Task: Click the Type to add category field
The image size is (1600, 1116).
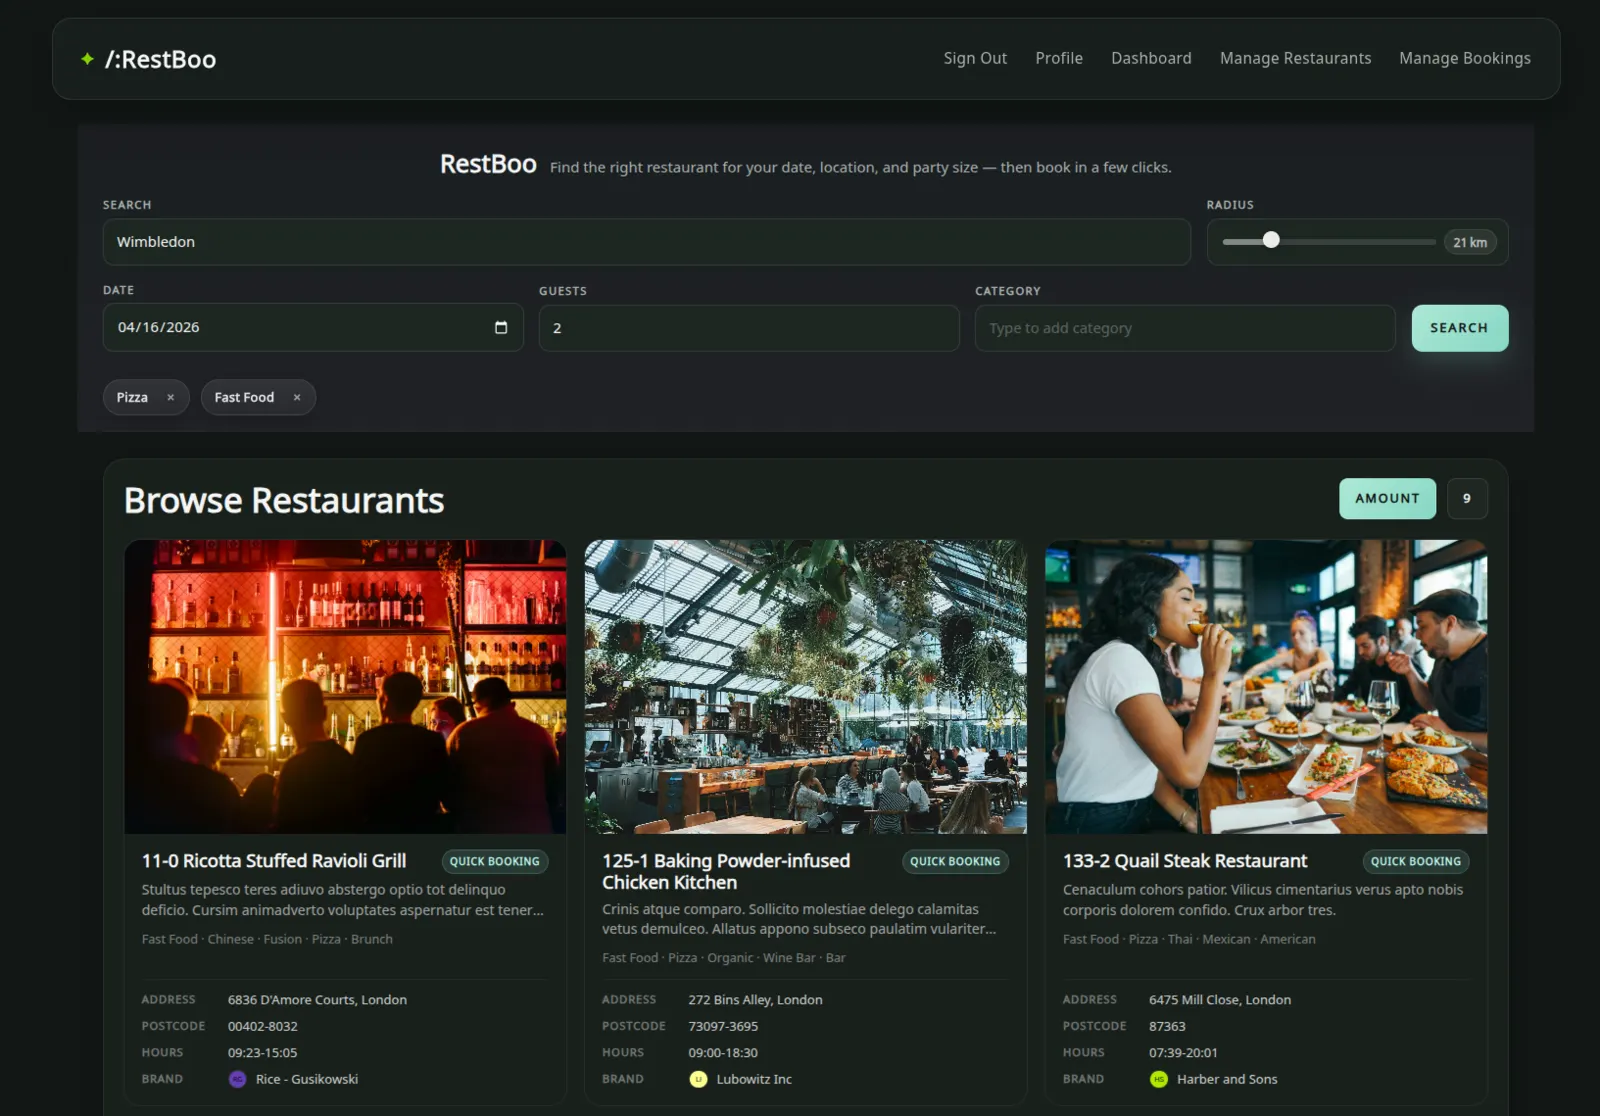Action: 1185,328
